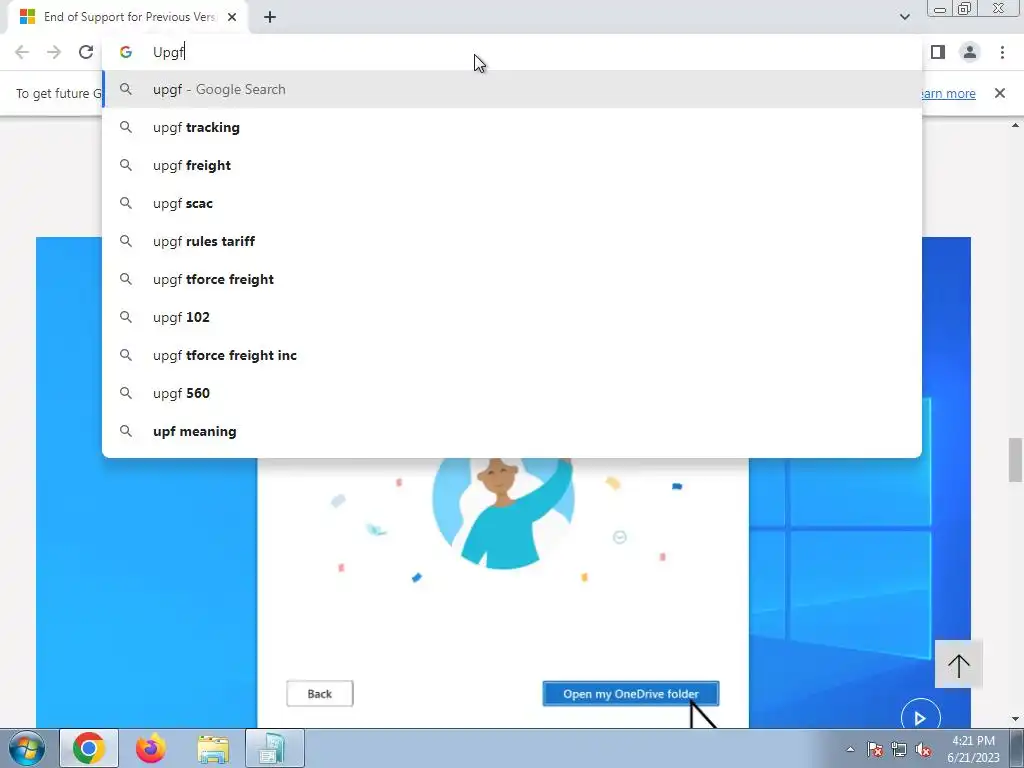1024x768 pixels.
Task: Select the End of Support tab
Action: point(128,18)
